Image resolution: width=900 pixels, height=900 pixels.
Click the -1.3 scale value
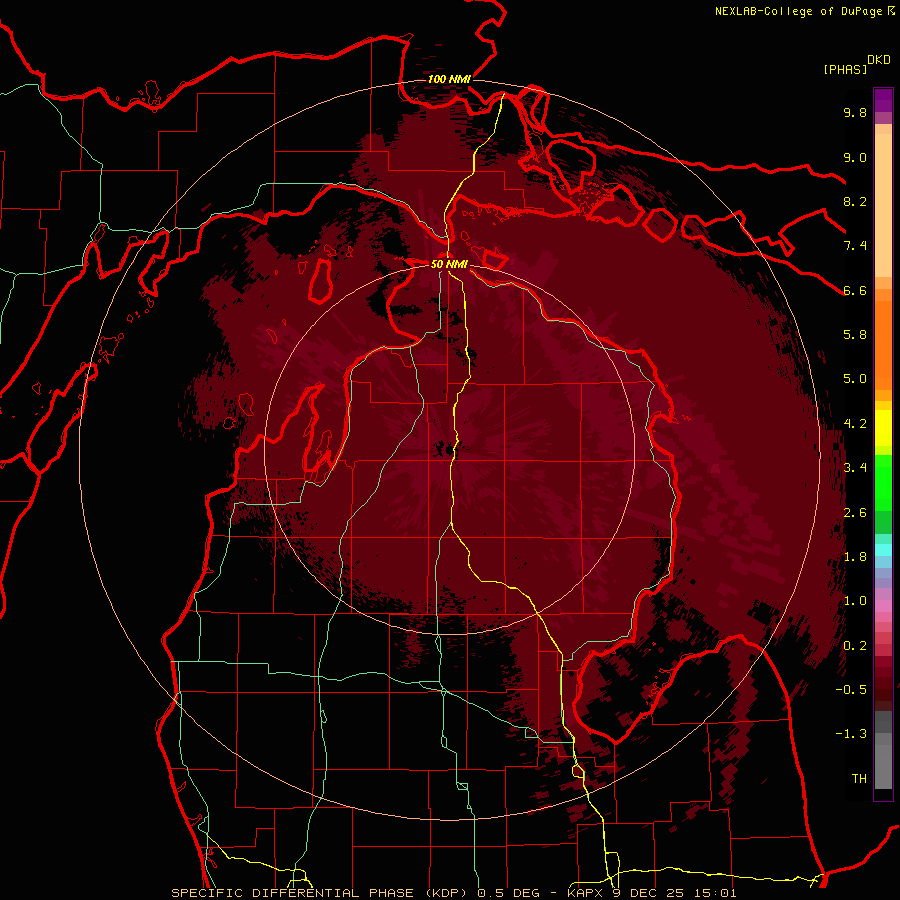[851, 734]
